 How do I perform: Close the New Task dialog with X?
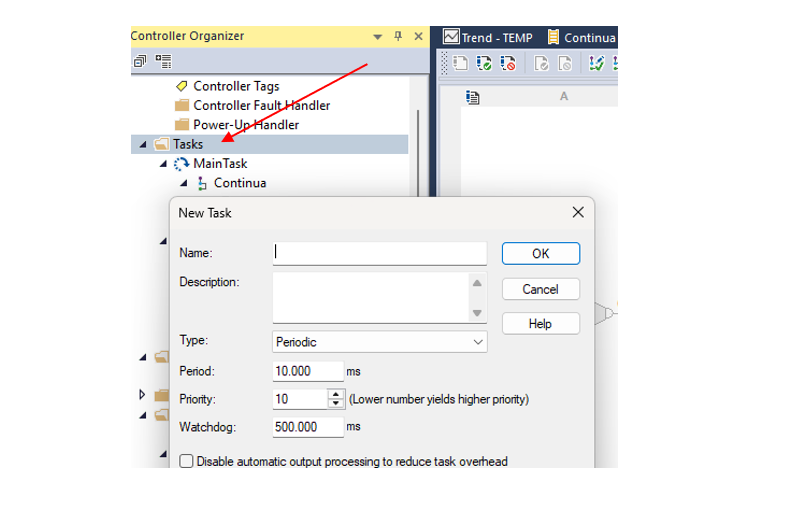click(x=578, y=212)
